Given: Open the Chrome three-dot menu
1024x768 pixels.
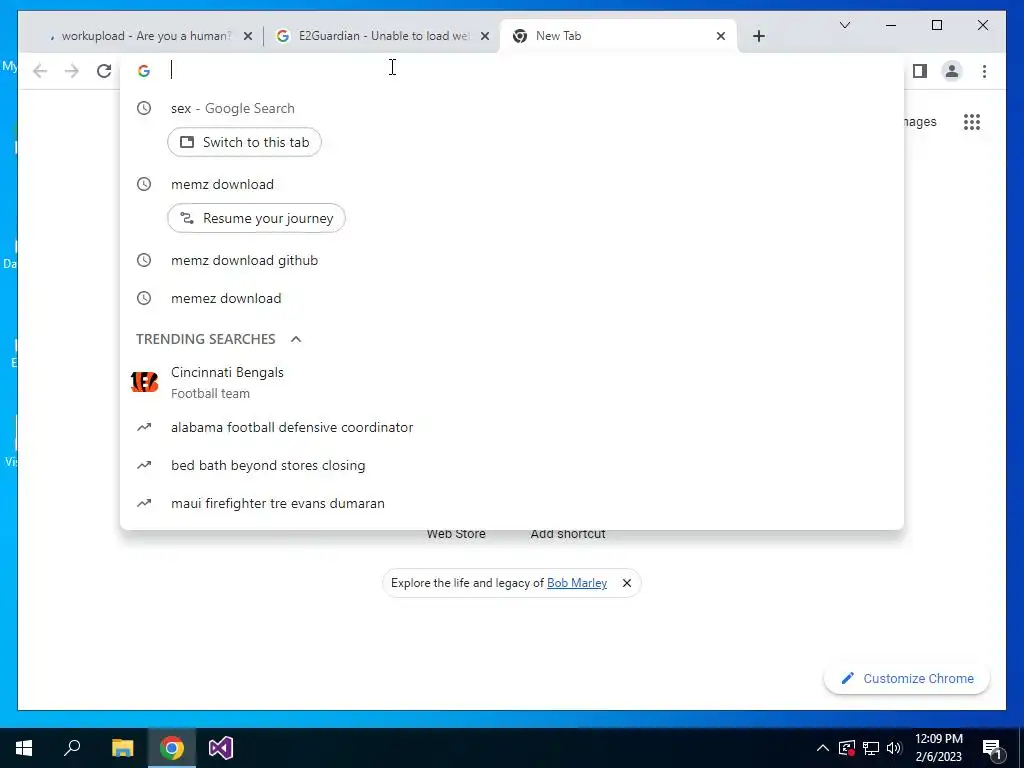Looking at the screenshot, I should coord(984,71).
